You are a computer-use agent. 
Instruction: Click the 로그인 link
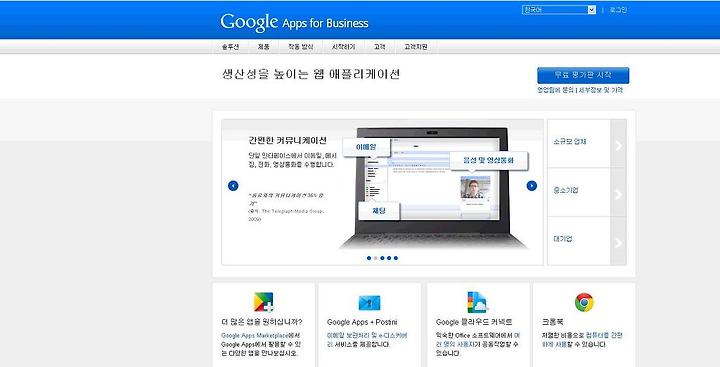point(618,10)
